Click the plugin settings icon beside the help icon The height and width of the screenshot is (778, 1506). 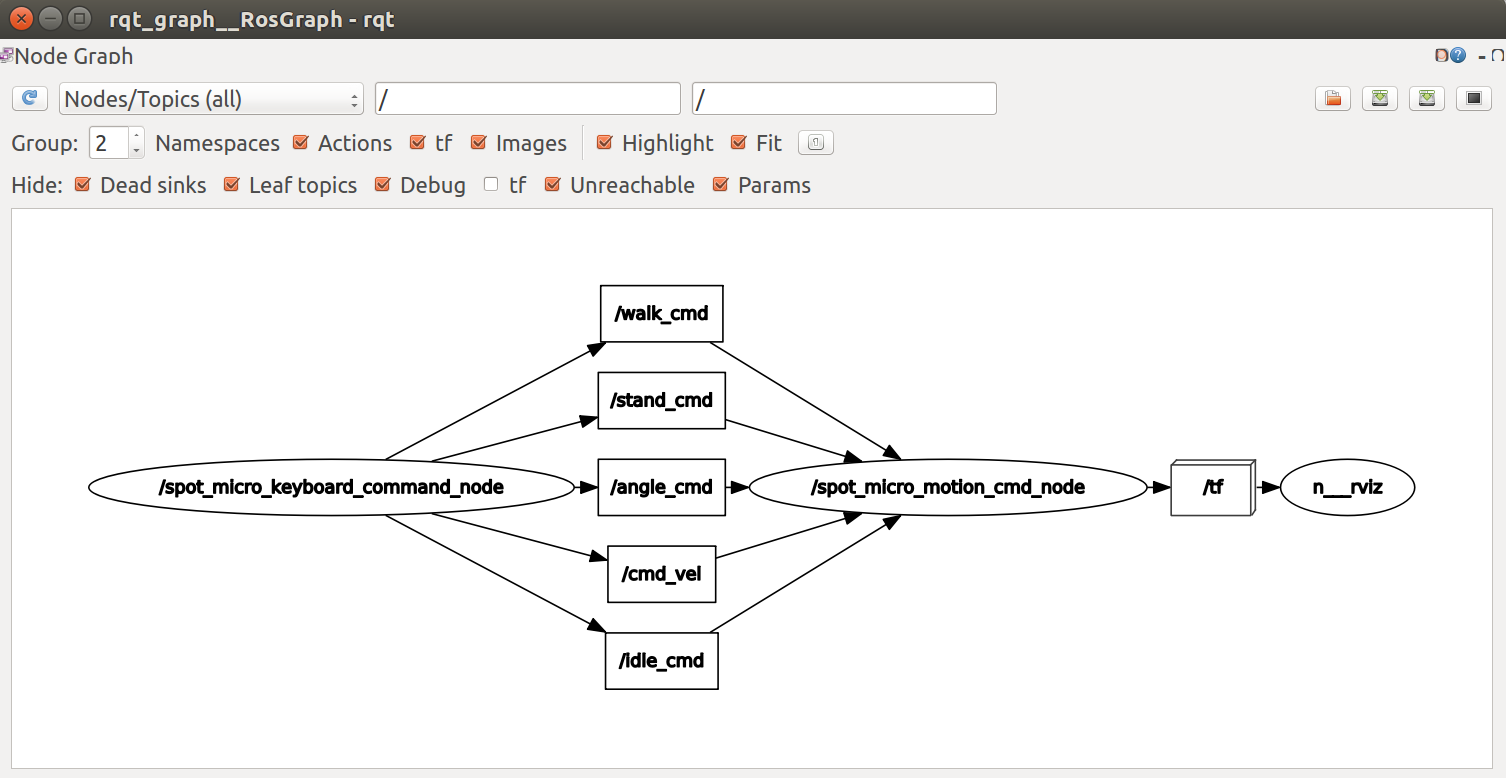(1441, 55)
